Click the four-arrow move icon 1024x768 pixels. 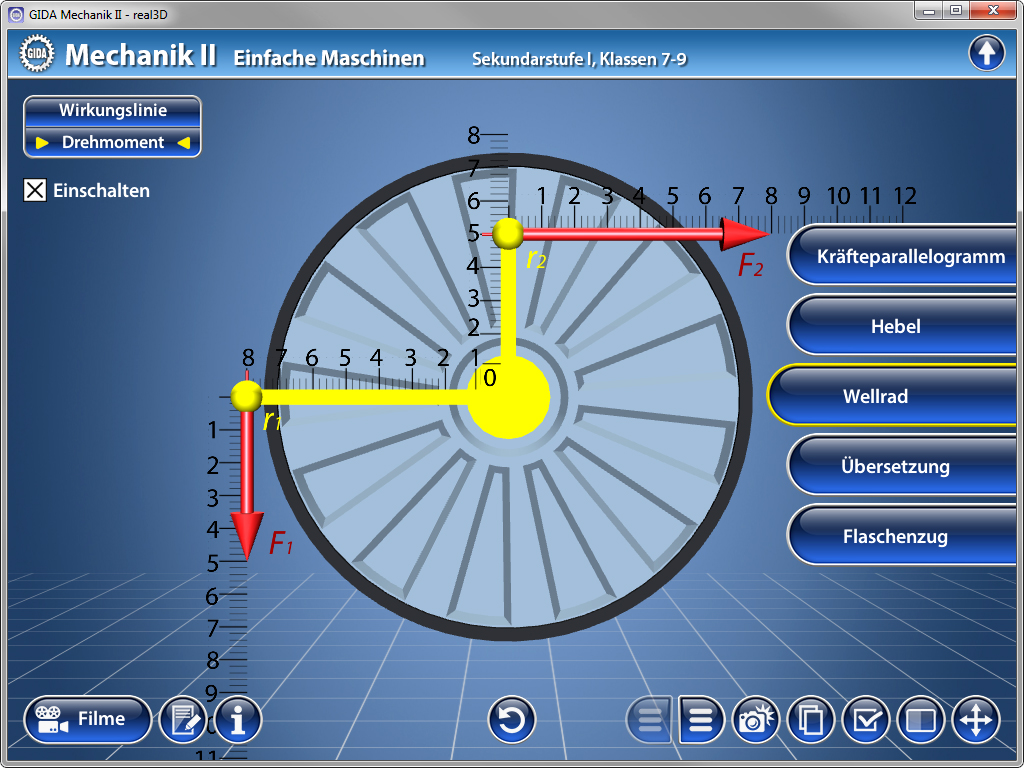tap(975, 720)
